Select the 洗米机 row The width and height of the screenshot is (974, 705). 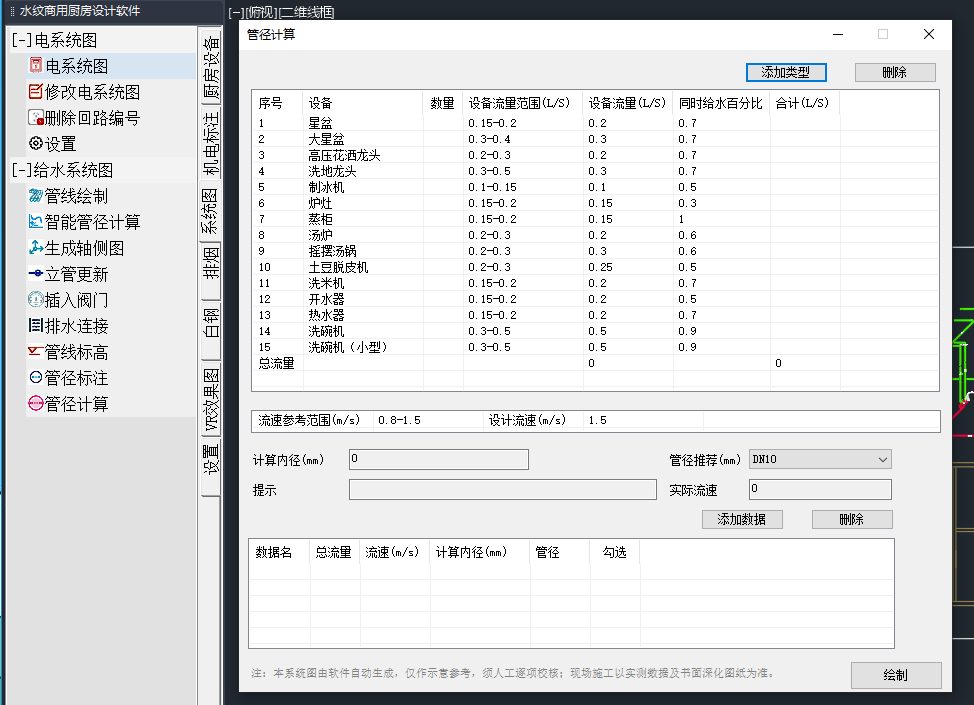tap(594, 283)
